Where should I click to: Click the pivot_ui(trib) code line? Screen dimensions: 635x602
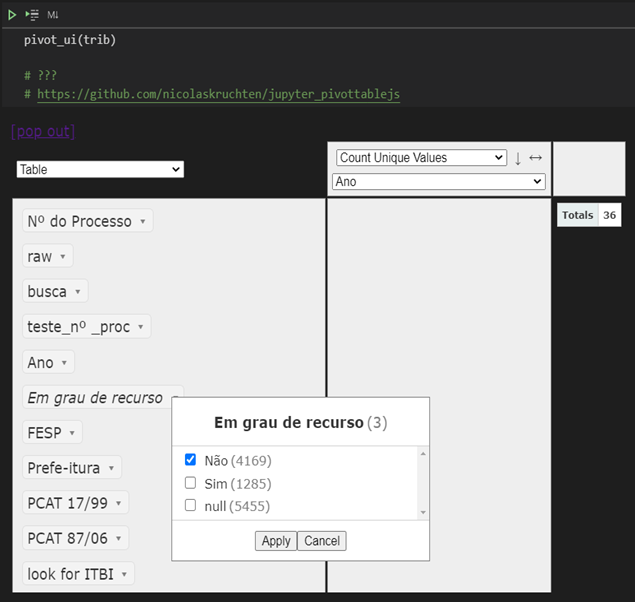point(70,40)
